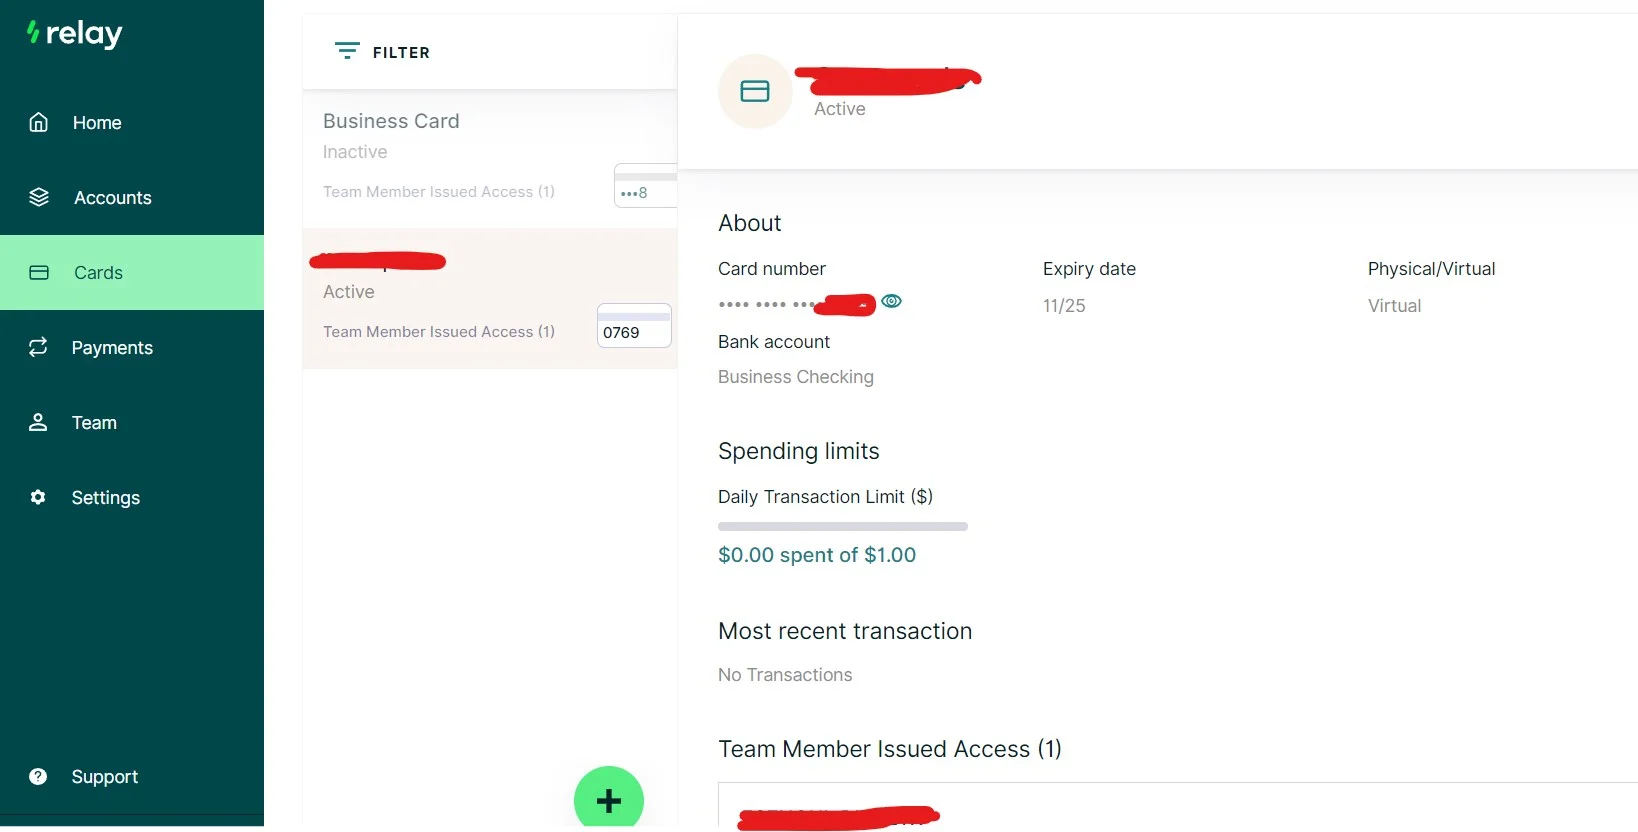
Task: Open the Support link
Action: [x=104, y=777]
